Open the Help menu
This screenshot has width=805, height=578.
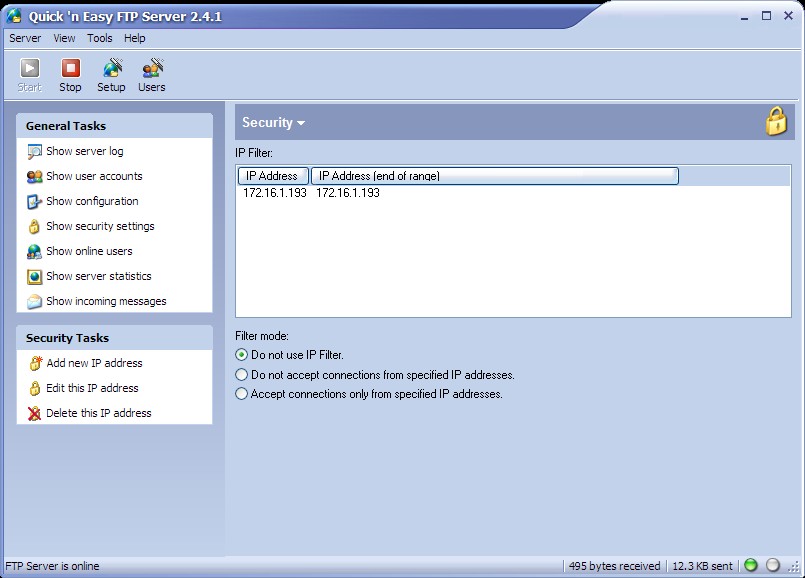click(x=135, y=38)
